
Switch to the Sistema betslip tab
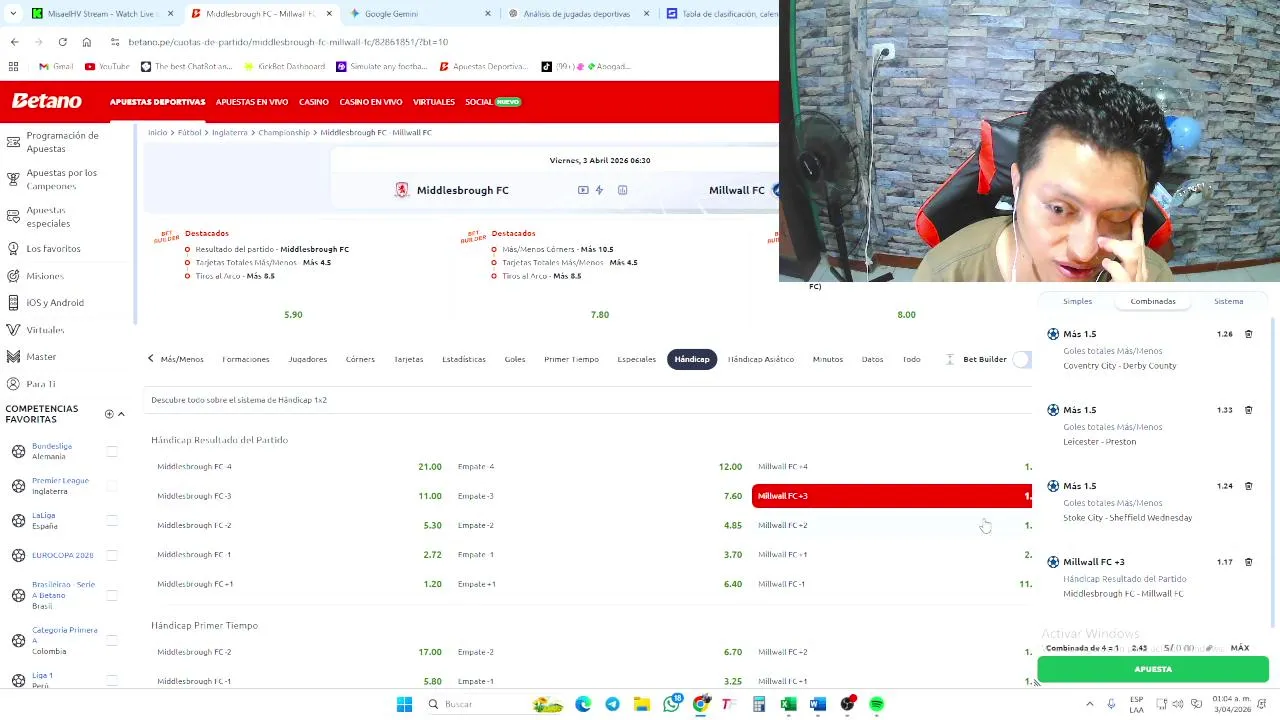tap(1228, 301)
